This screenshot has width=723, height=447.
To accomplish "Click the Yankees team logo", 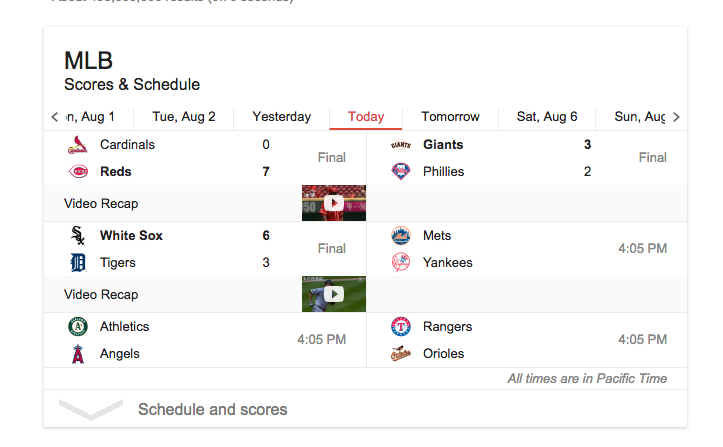I will [x=401, y=263].
